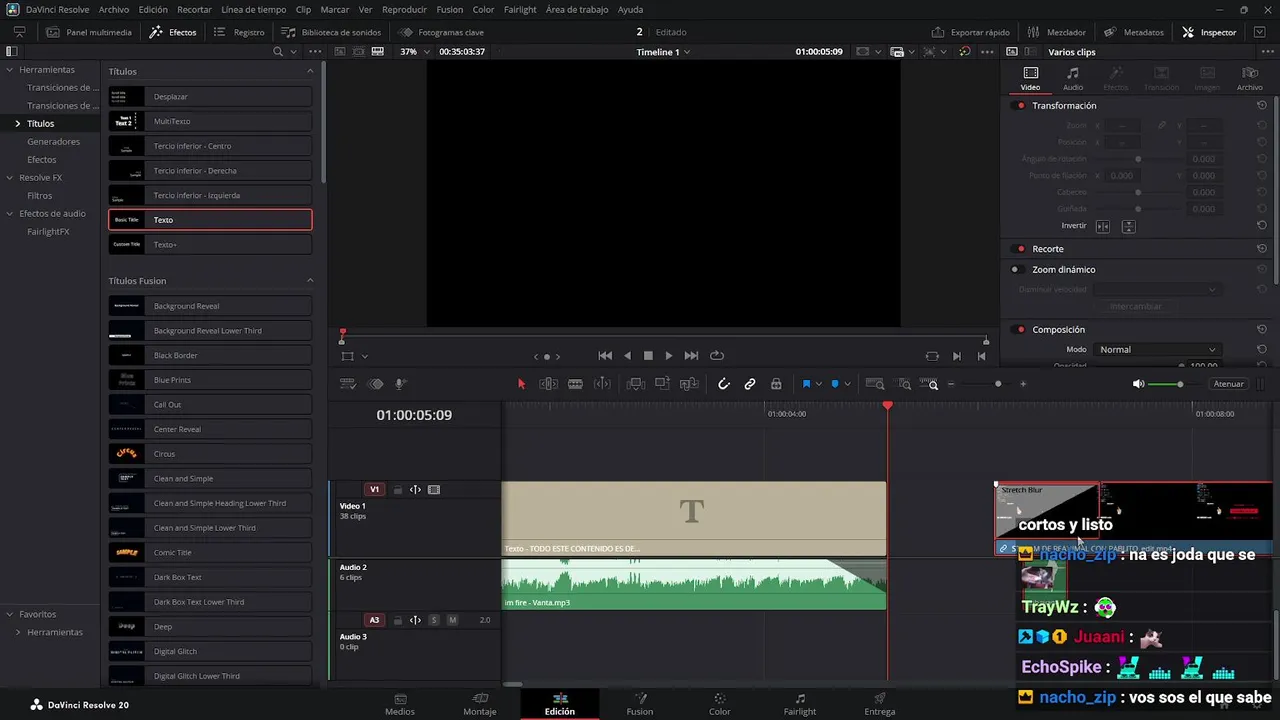Open the Modo Normal dropdown

click(1158, 350)
